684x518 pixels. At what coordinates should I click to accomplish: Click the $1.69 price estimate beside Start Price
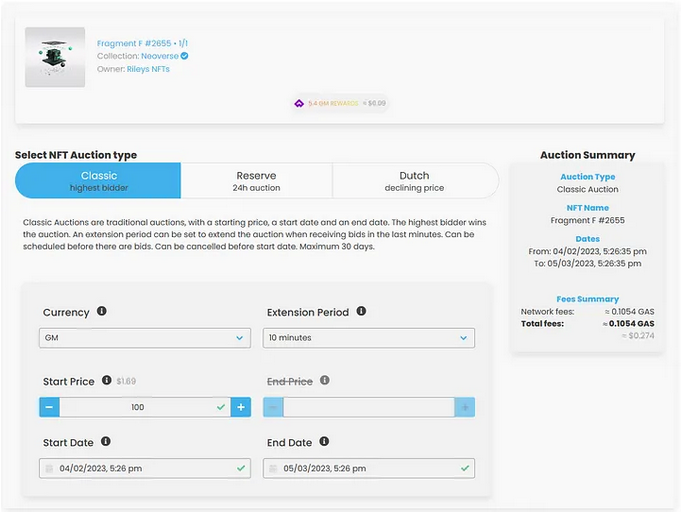coord(126,381)
